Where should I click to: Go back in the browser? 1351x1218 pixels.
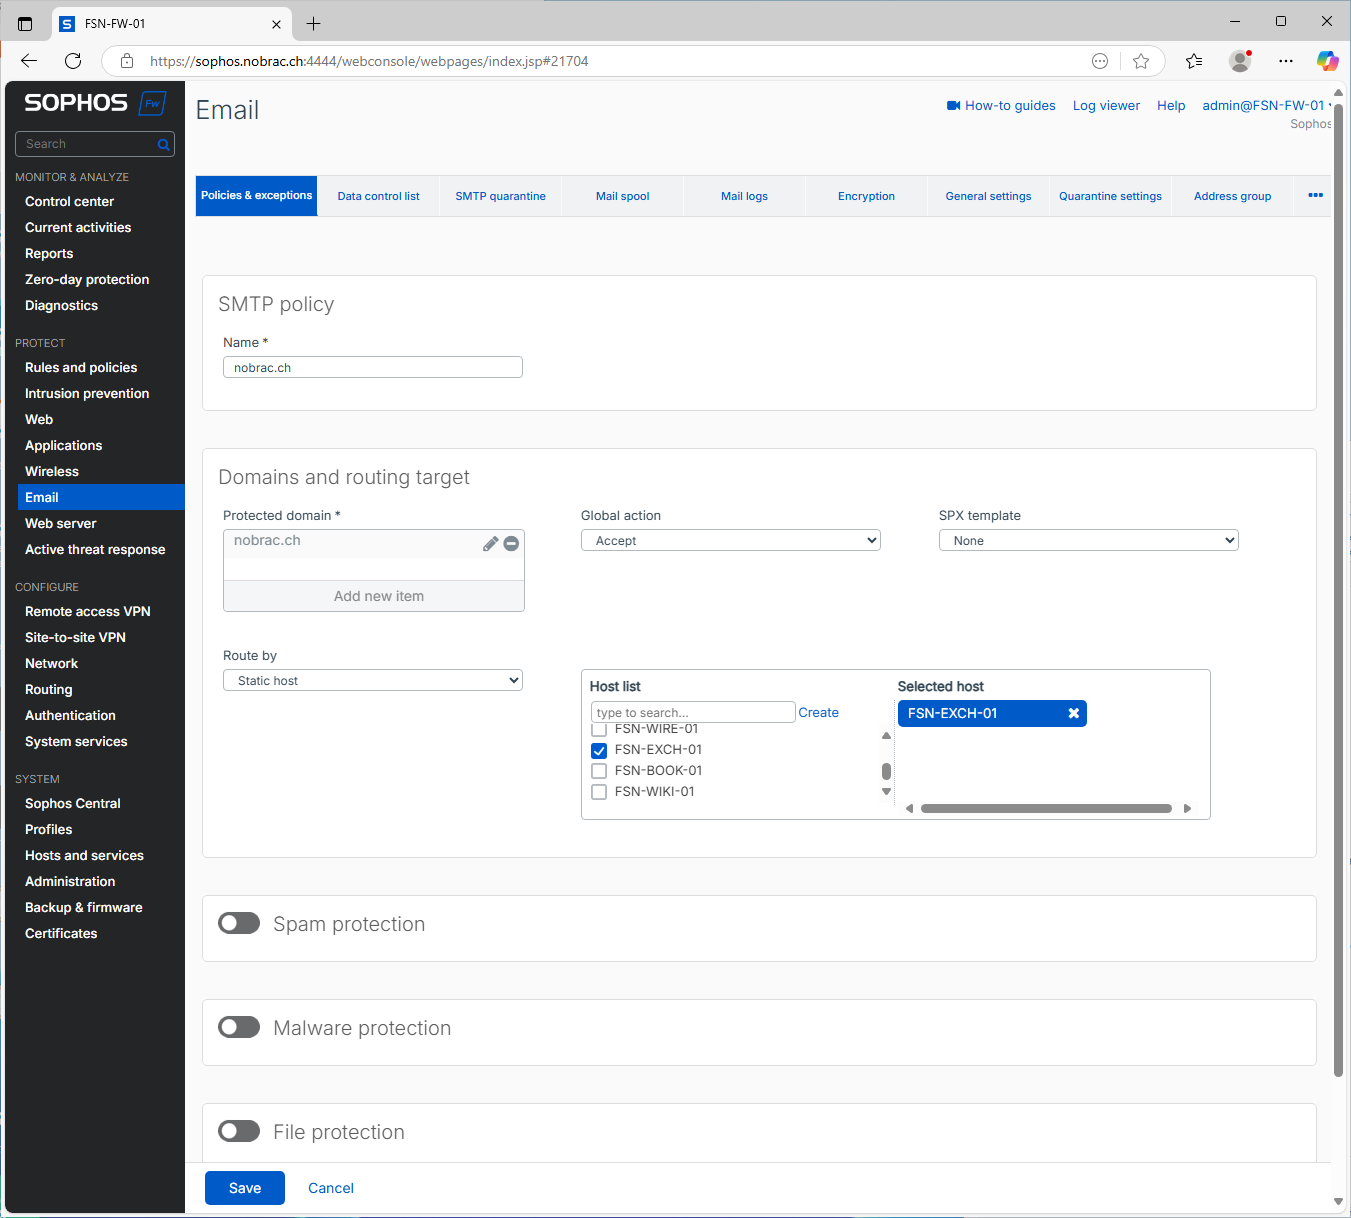[28, 61]
